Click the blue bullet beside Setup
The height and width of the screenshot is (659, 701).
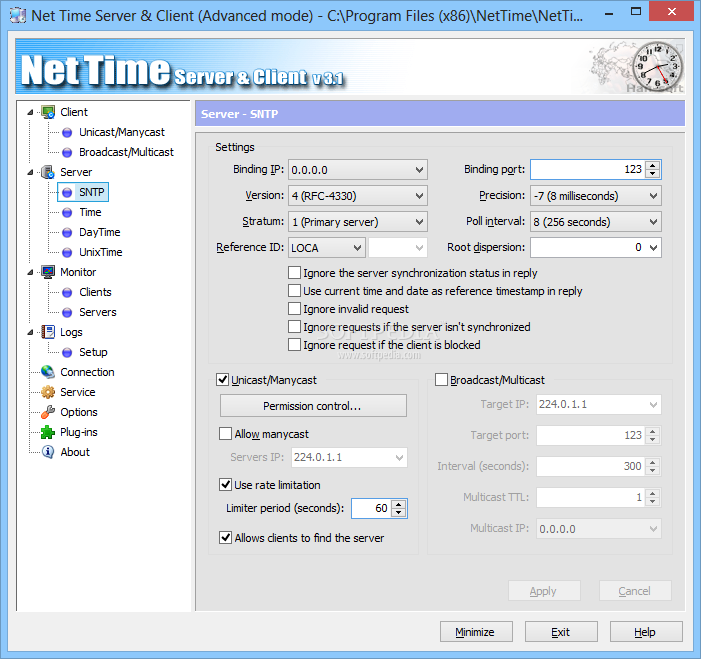(x=67, y=352)
